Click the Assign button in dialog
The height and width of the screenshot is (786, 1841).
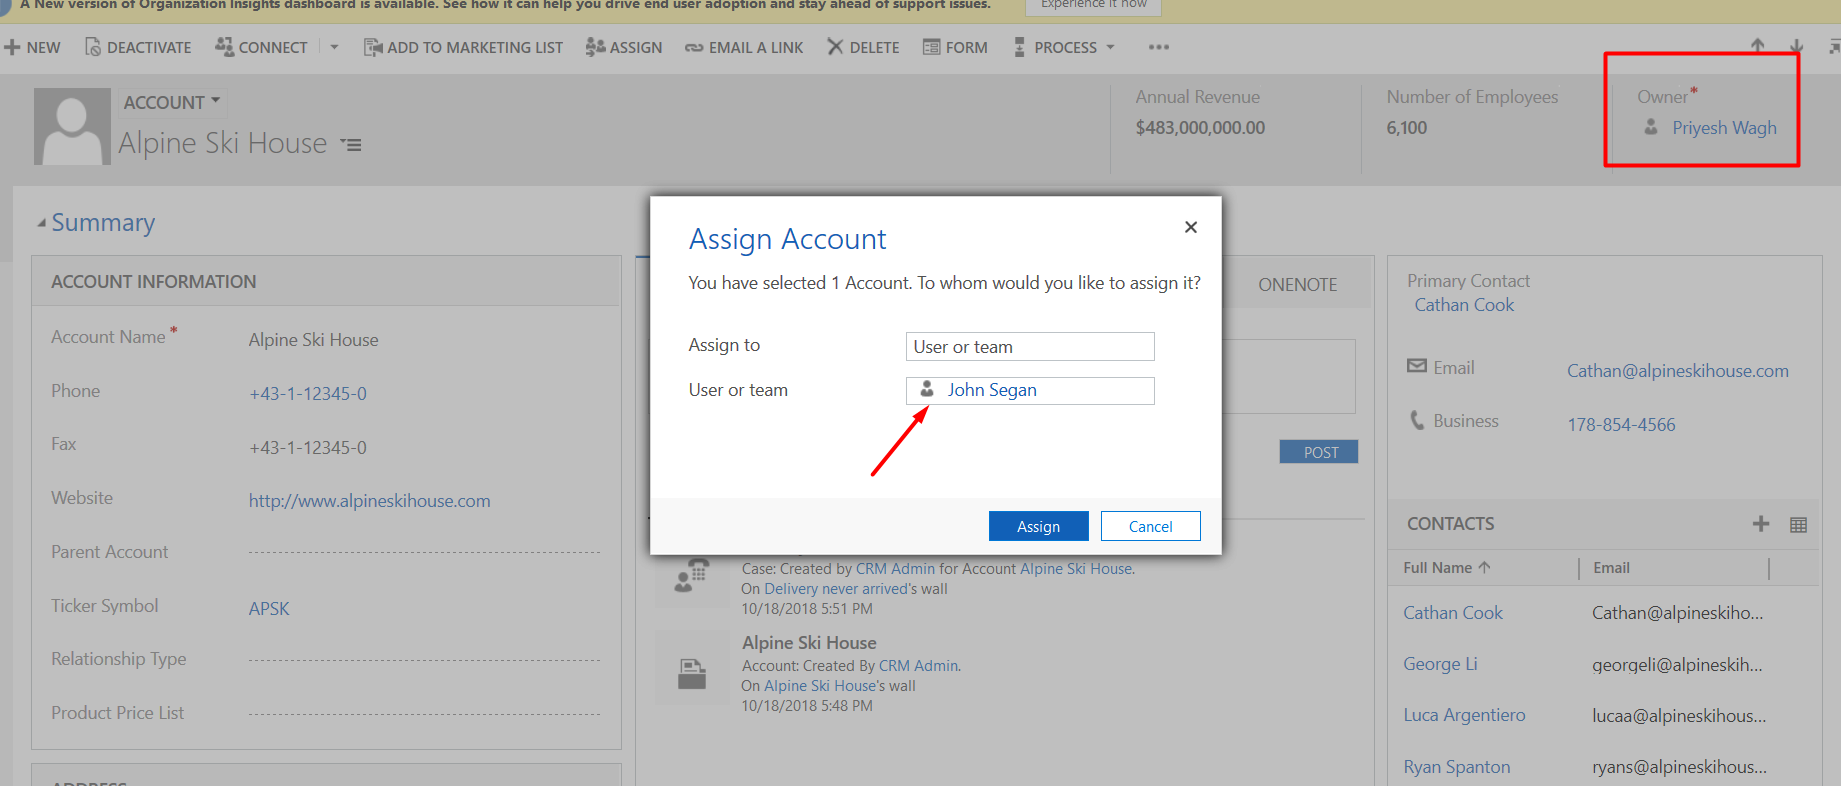pyautogui.click(x=1038, y=526)
